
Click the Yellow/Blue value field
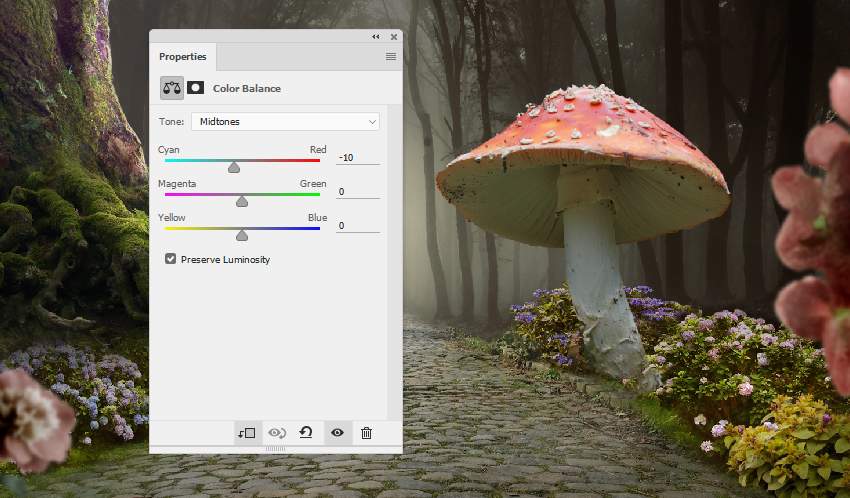[358, 225]
